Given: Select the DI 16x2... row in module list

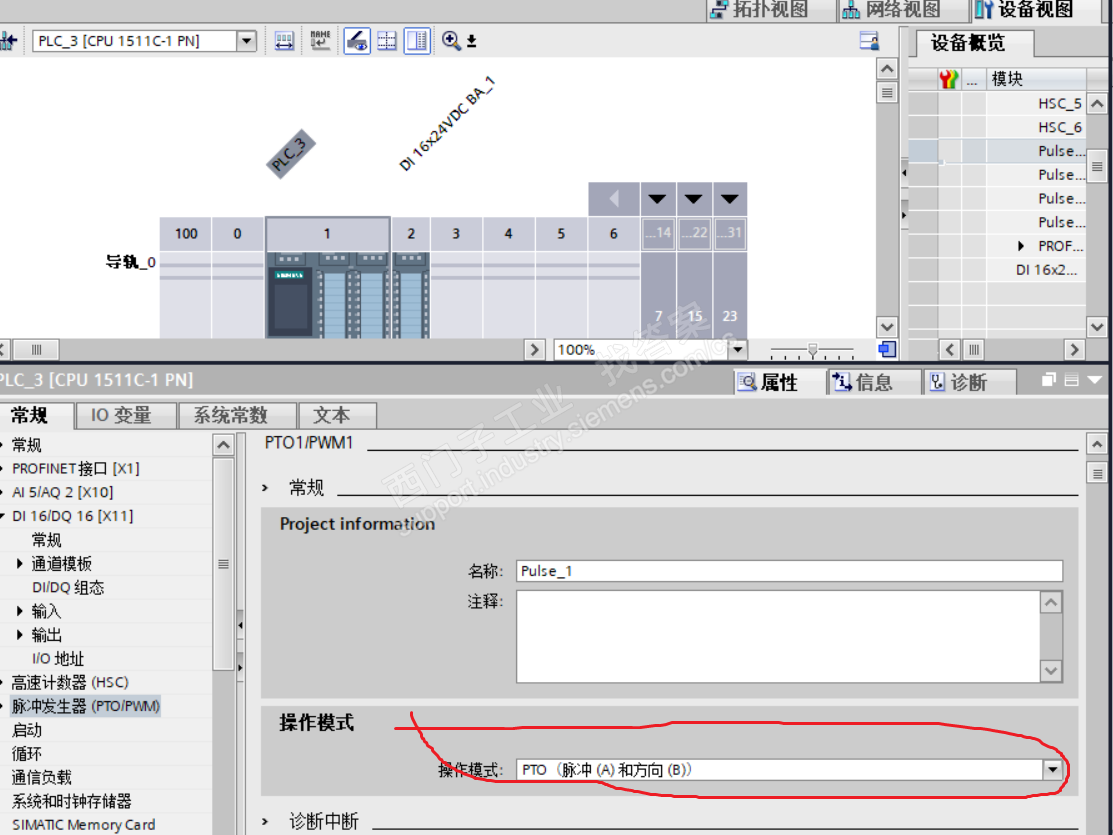Looking at the screenshot, I should [997, 270].
